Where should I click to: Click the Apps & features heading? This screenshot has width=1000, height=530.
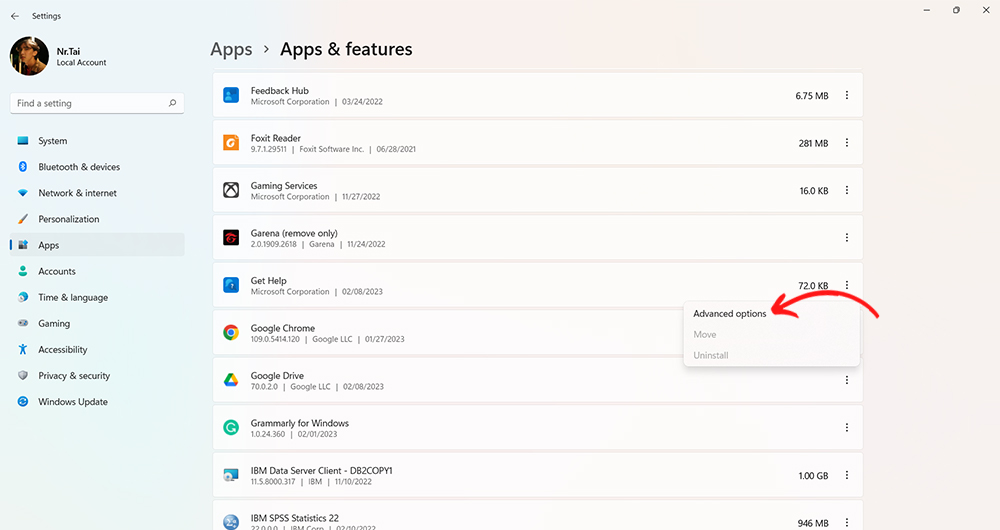point(346,49)
